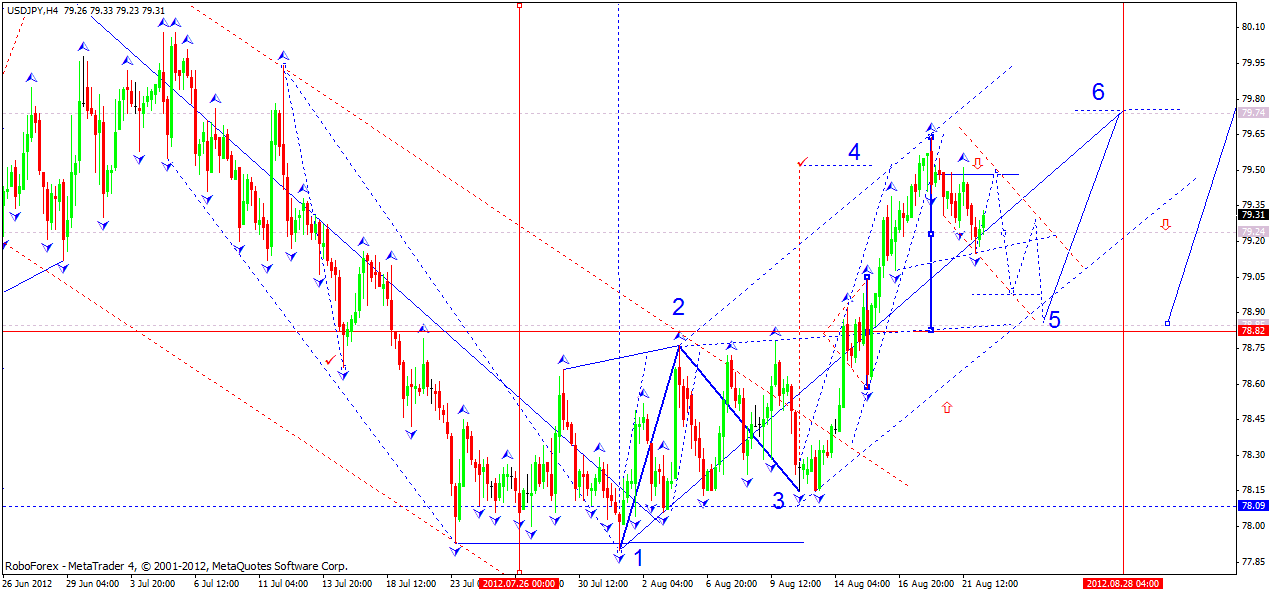This screenshot has width=1274, height=591.
Task: Select wave label 3
Action: 778,500
